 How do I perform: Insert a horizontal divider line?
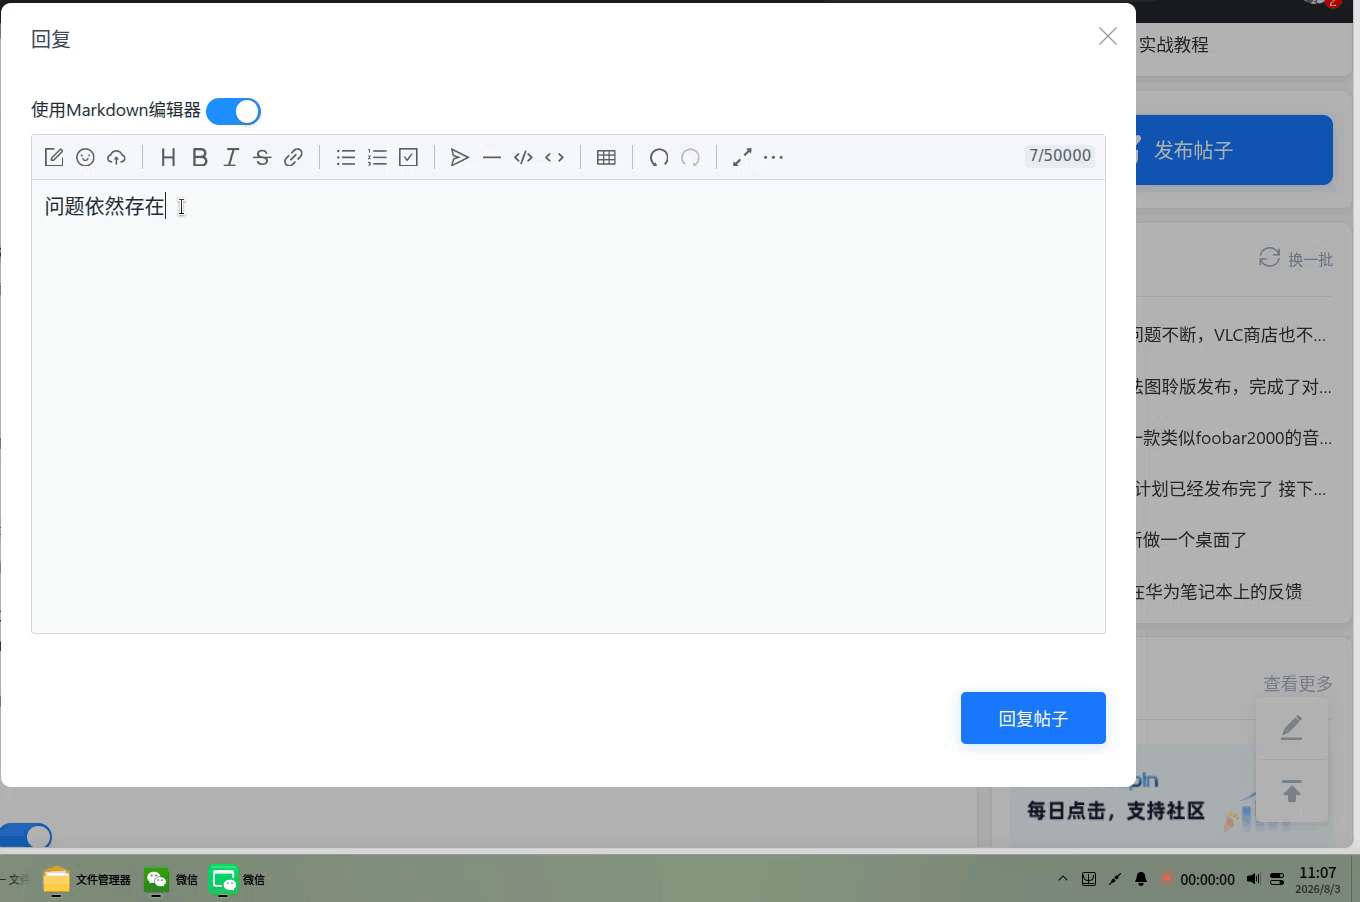491,157
